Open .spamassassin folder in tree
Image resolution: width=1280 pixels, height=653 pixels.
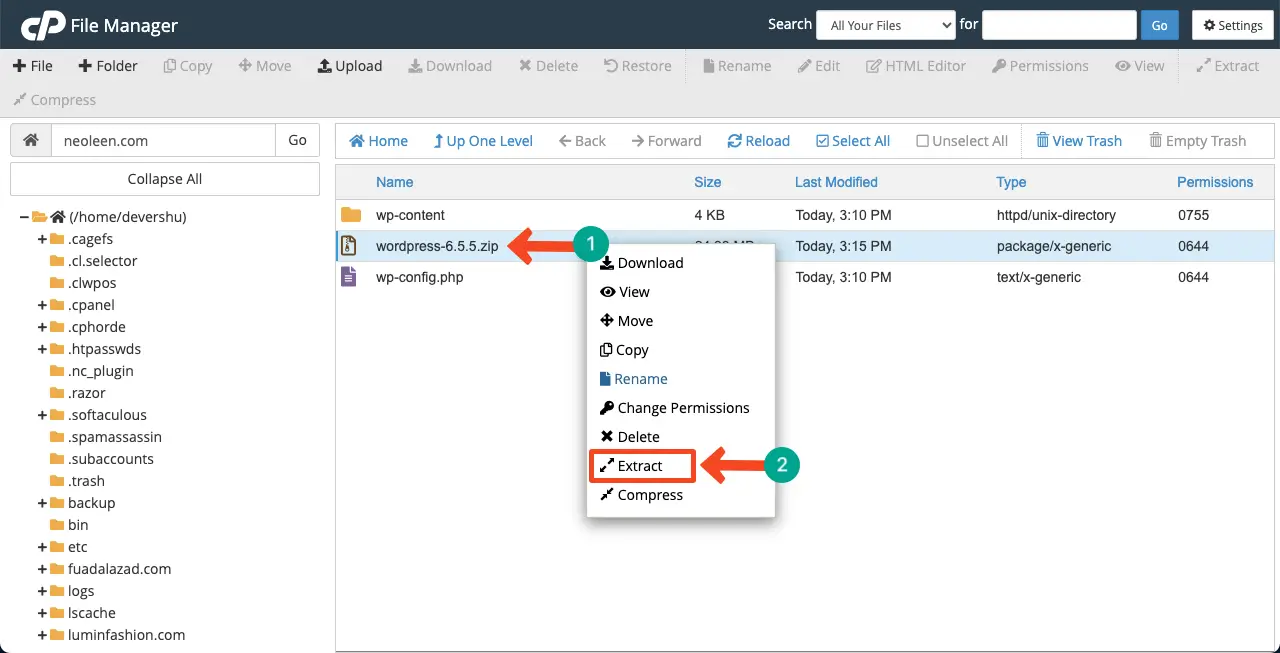click(x=115, y=437)
